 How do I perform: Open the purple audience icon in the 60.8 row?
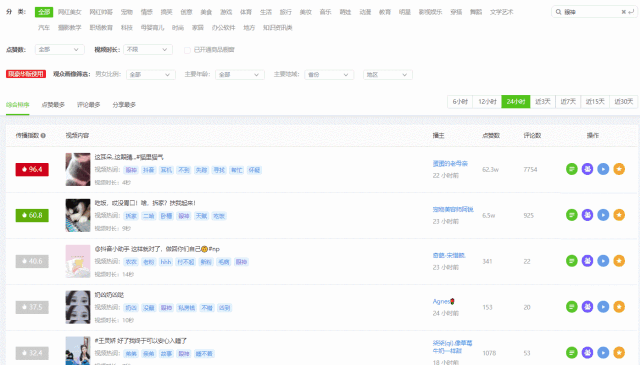587,215
